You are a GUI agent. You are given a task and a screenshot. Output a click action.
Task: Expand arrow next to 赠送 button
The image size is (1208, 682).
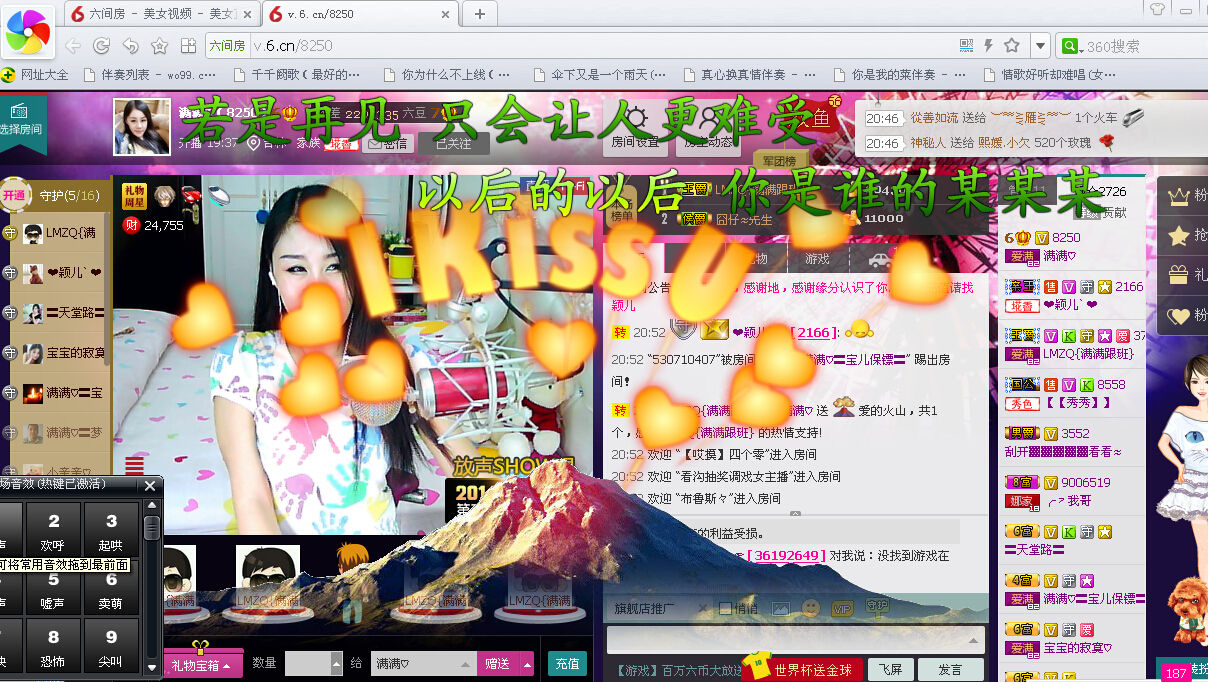click(x=527, y=663)
